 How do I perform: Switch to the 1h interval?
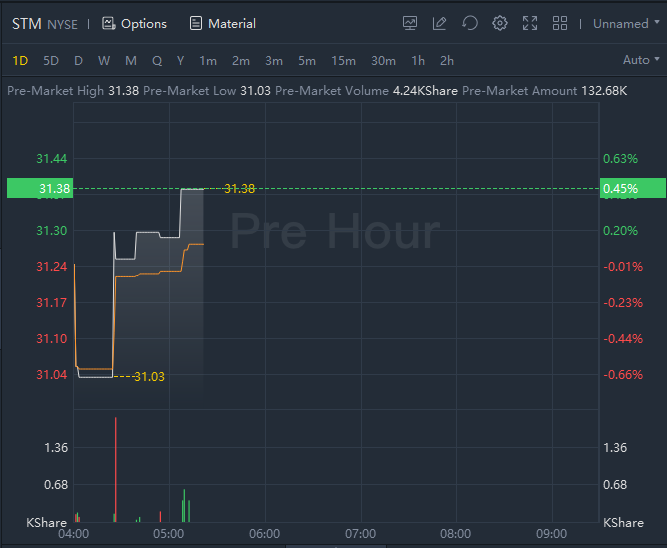418,61
